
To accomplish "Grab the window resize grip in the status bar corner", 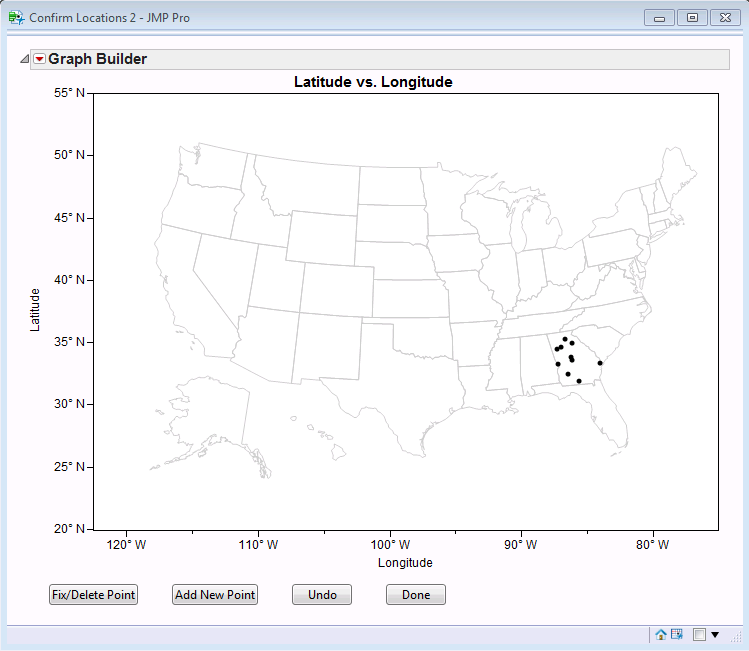I will (x=736, y=637).
